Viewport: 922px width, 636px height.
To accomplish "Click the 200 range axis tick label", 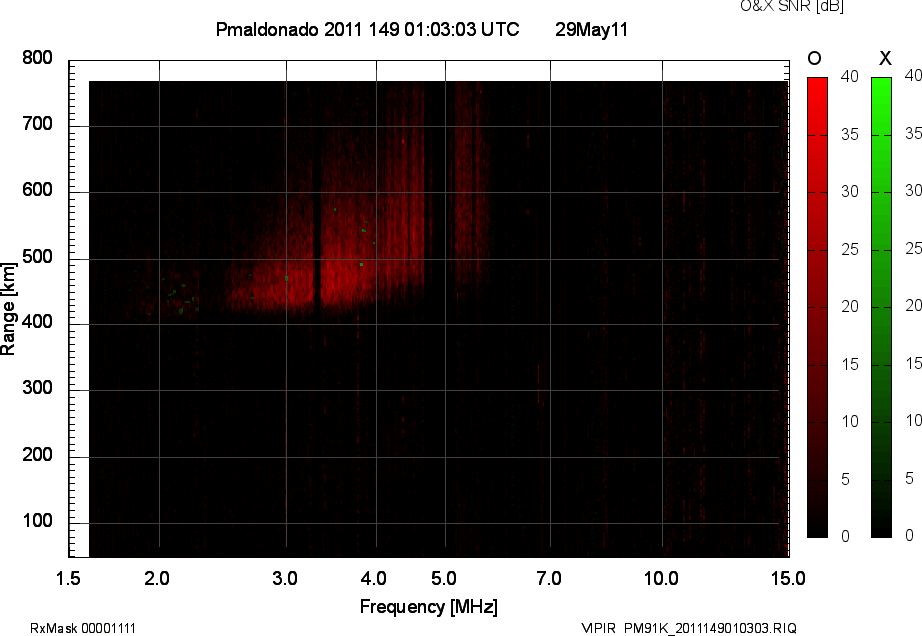I will 38,454.
